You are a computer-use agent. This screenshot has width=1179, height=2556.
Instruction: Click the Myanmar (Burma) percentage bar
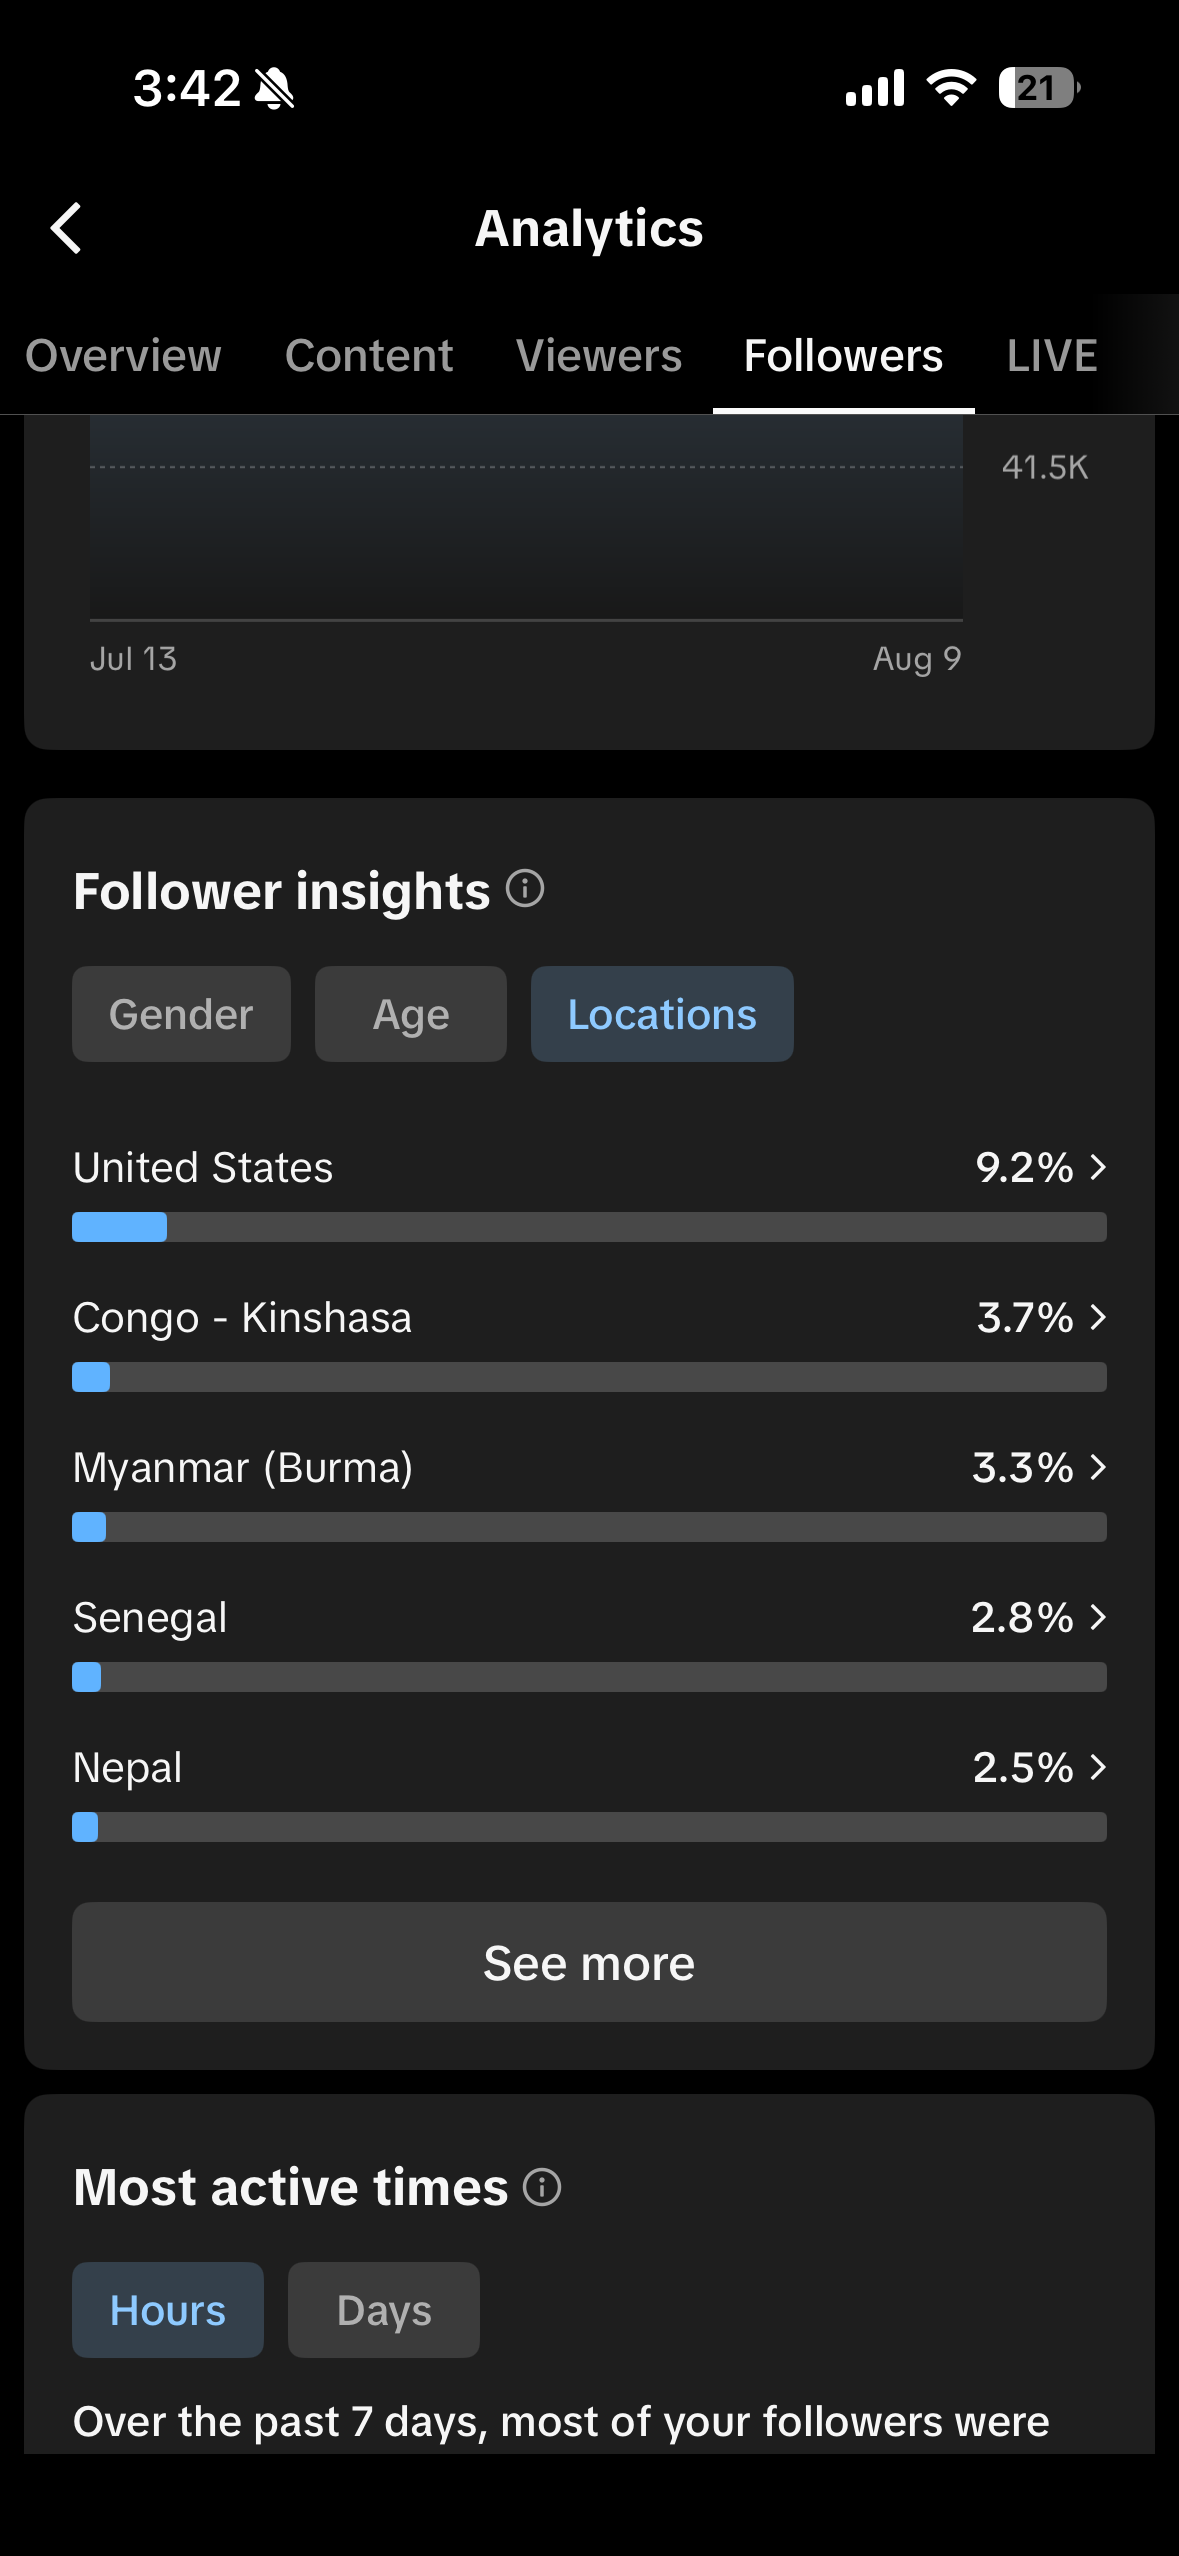(x=589, y=1527)
